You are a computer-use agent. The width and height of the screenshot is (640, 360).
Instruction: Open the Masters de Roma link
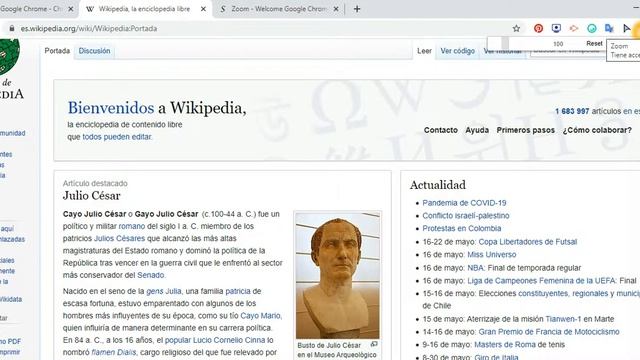[505, 344]
